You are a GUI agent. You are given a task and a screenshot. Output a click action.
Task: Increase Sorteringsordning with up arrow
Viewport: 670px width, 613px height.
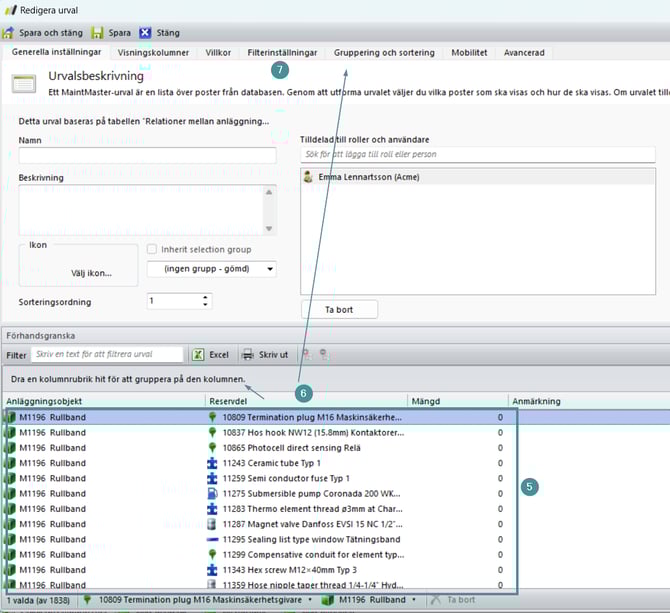click(206, 297)
